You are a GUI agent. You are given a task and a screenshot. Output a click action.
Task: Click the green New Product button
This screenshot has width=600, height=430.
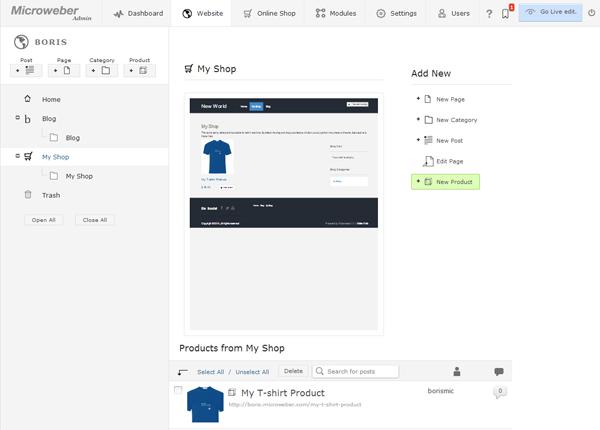tap(445, 182)
